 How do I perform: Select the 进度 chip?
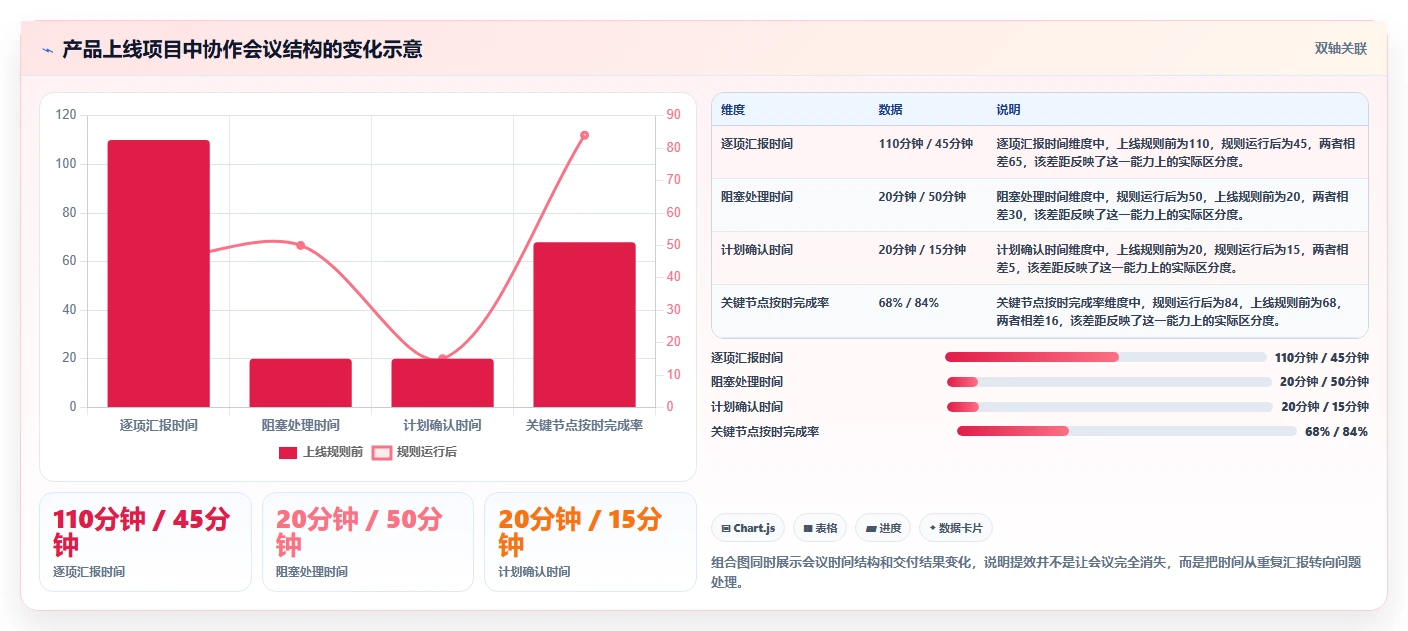pyautogui.click(x=883, y=528)
